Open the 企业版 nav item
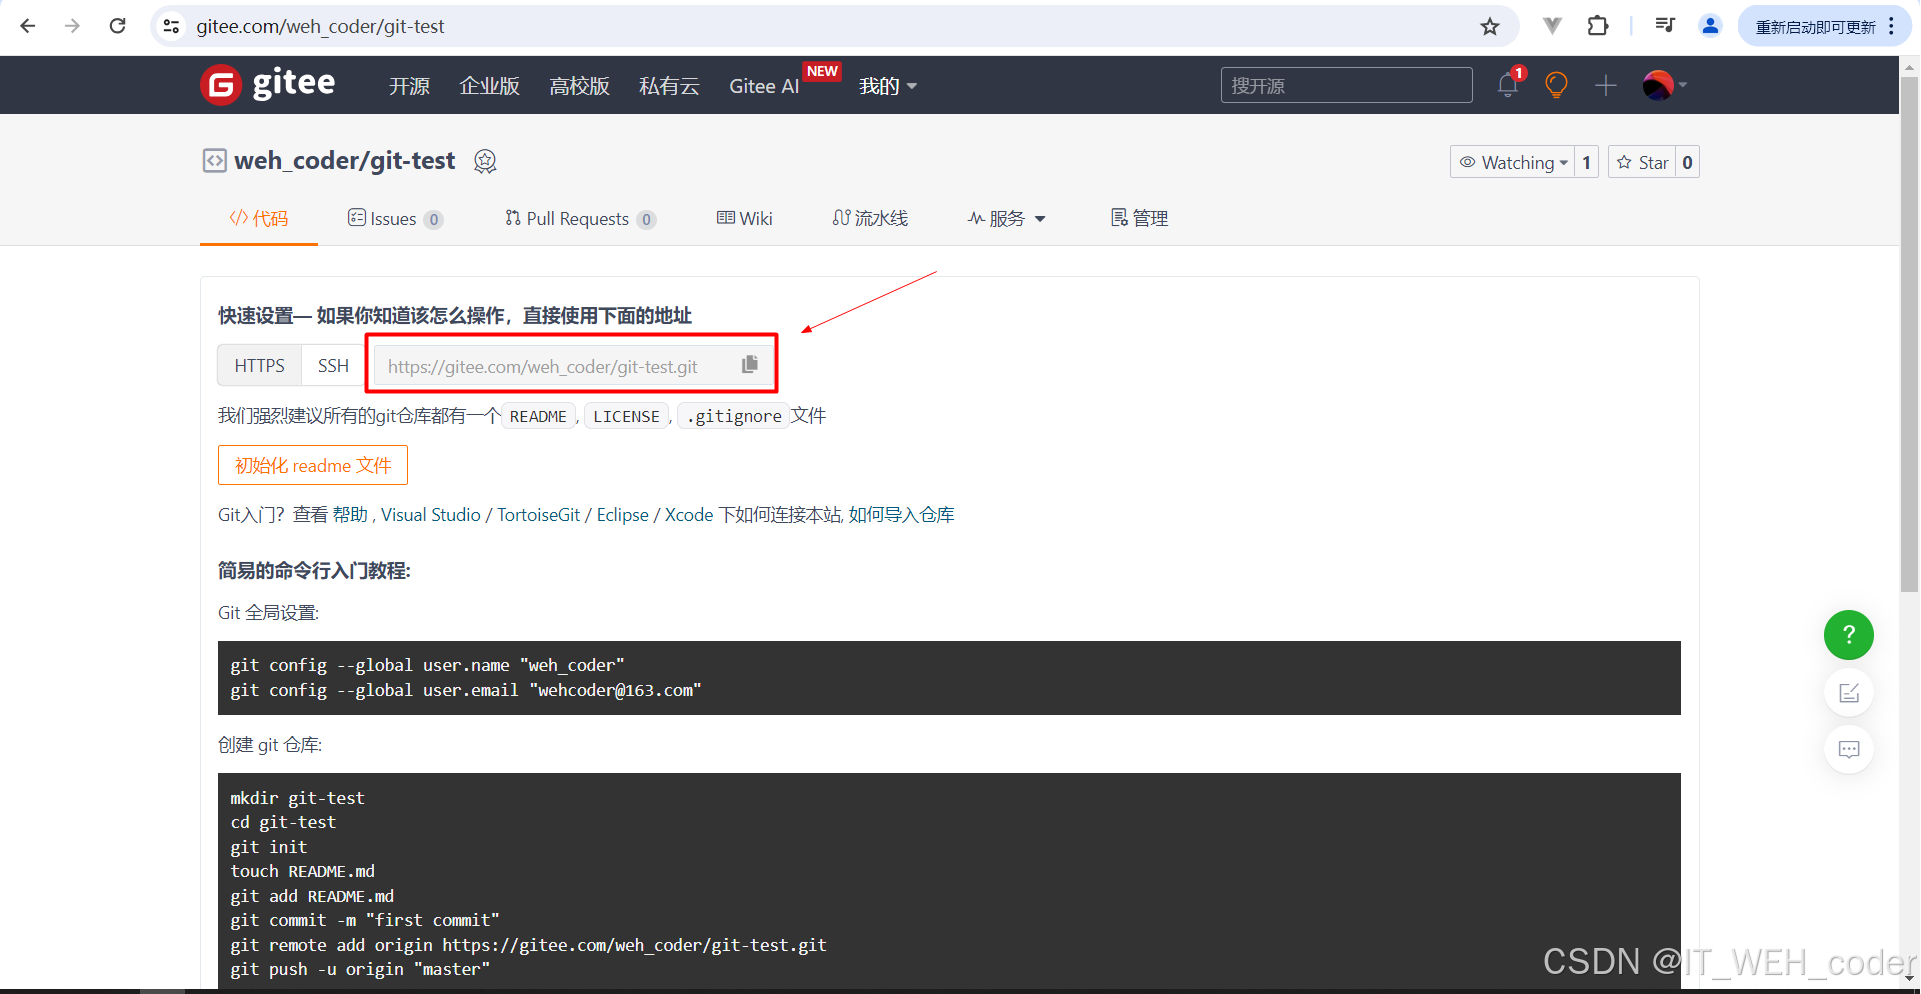 [x=489, y=86]
